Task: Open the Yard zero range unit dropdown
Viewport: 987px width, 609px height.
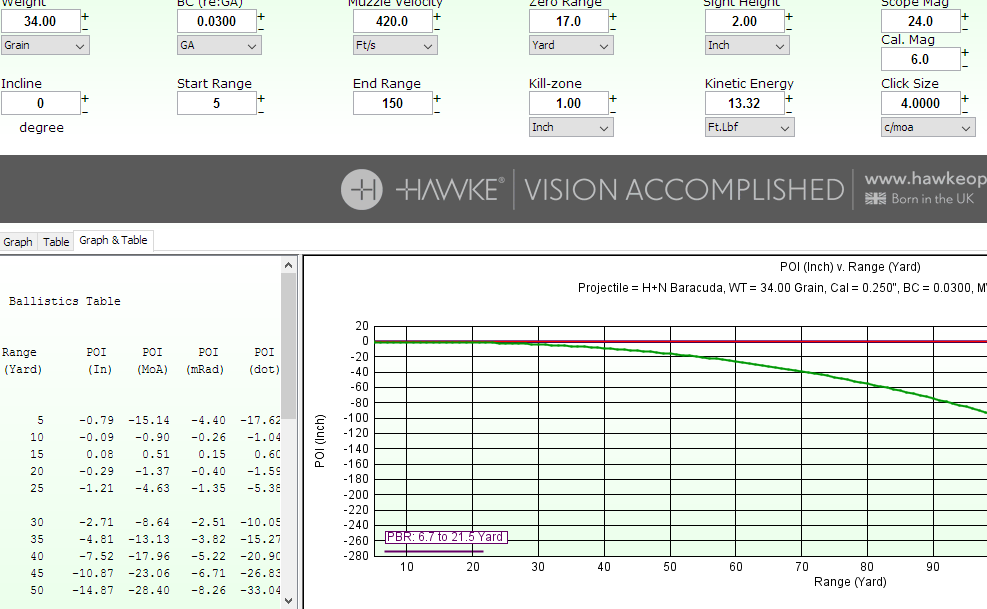Action: click(x=571, y=45)
